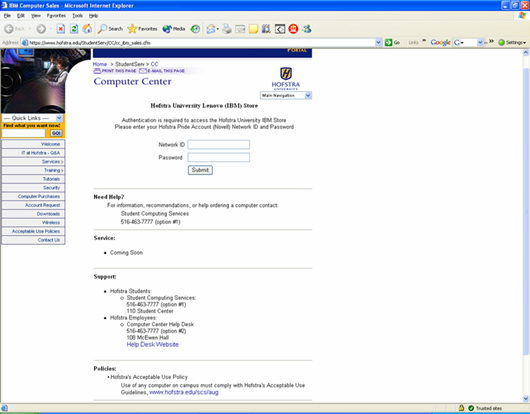The height and width of the screenshot is (414, 530).
Task: Click the Submit button
Action: [200, 170]
